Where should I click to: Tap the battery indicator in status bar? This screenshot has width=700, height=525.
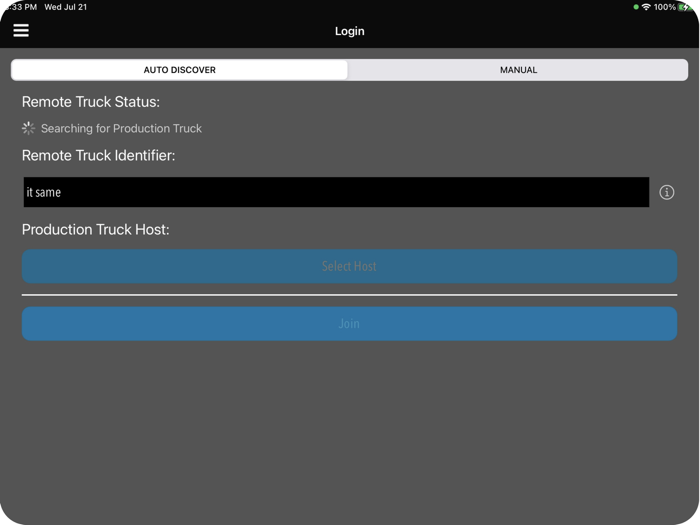(x=683, y=7)
